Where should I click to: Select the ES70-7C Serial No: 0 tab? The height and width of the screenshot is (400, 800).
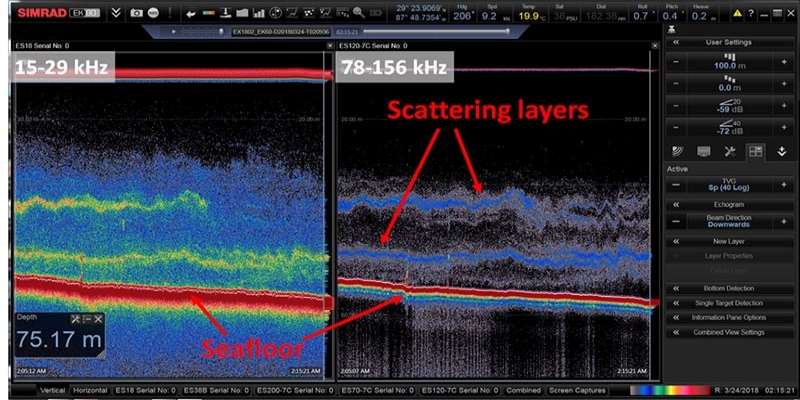pyautogui.click(x=377, y=390)
